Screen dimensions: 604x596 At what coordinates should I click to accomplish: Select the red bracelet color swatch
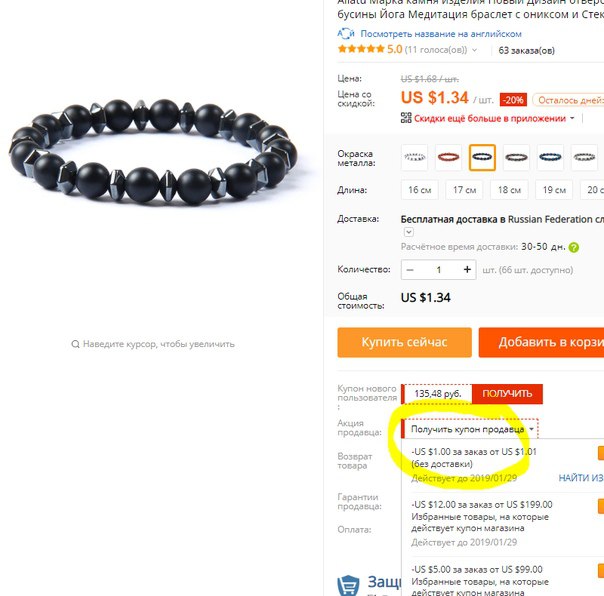[448, 157]
